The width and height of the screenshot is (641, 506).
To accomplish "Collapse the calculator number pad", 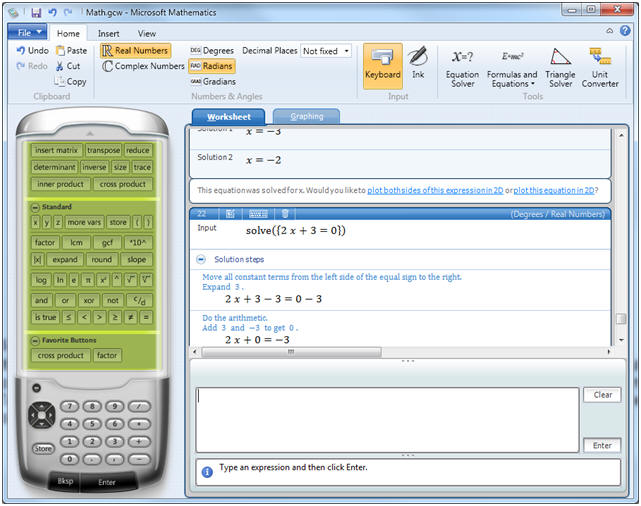I will click(x=36, y=388).
